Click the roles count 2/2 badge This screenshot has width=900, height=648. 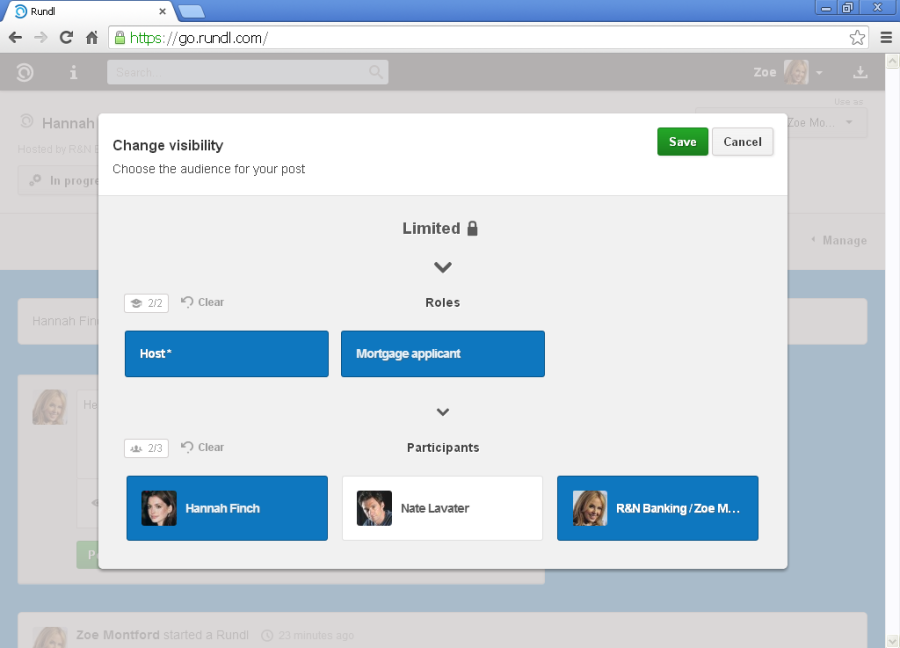click(x=146, y=303)
